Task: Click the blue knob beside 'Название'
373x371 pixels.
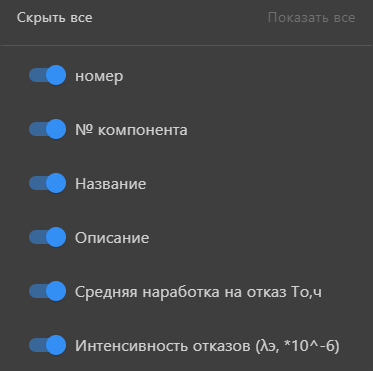Action: coord(56,183)
